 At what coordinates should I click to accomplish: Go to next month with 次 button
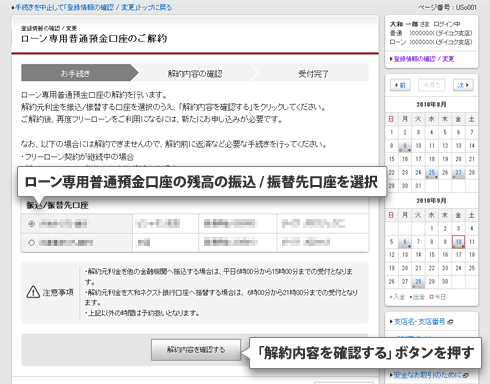coord(463,85)
